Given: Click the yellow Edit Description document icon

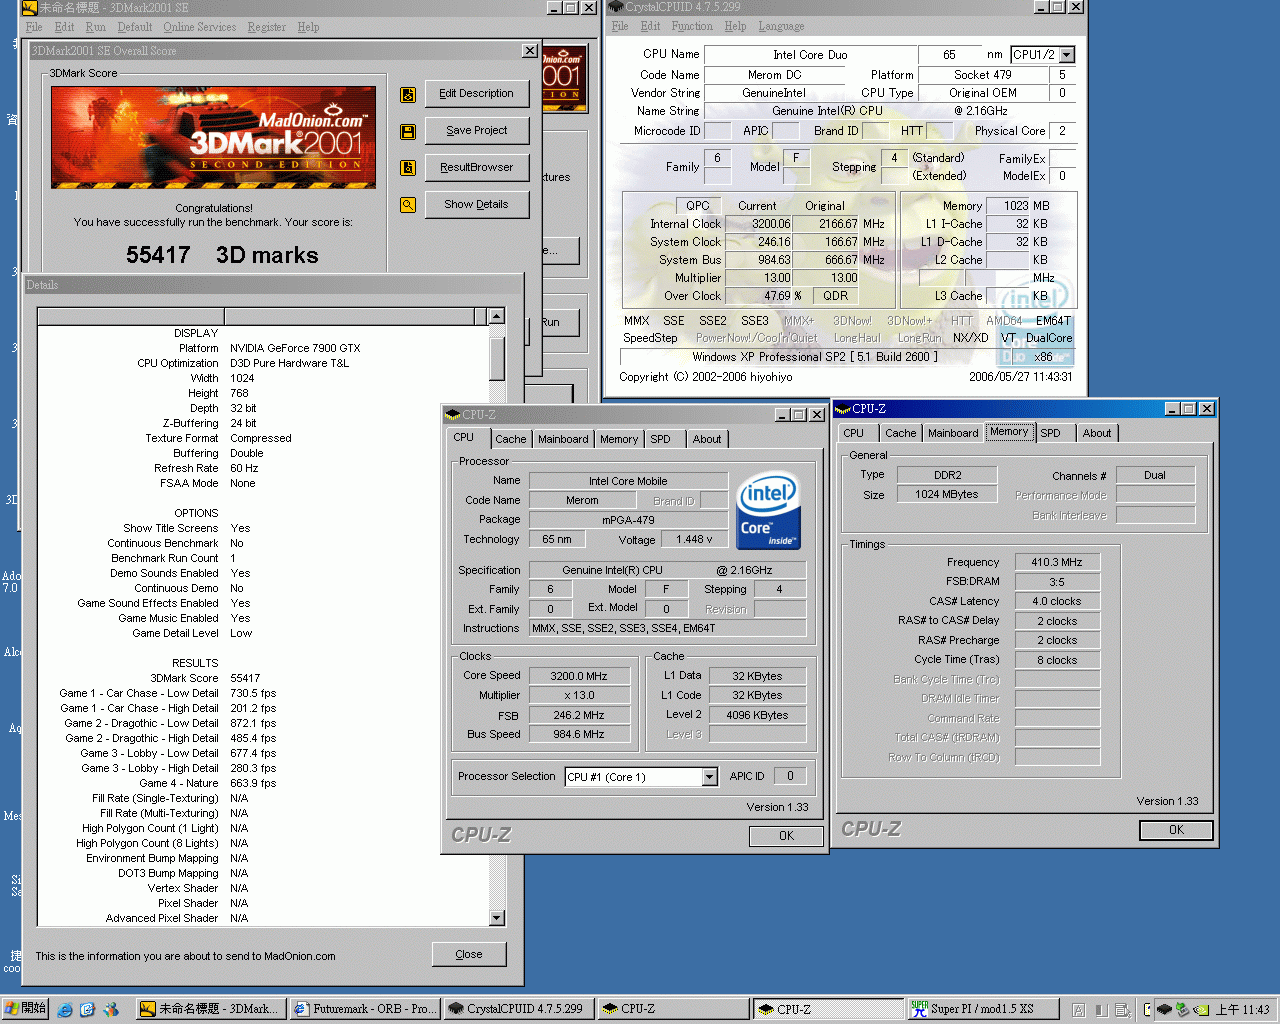Looking at the screenshot, I should (408, 95).
